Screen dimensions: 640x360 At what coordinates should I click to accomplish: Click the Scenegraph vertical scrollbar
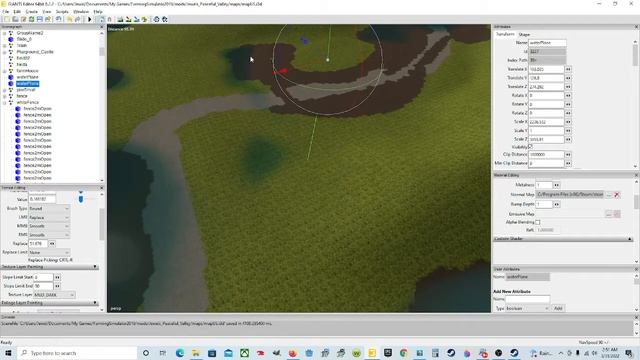click(102, 51)
